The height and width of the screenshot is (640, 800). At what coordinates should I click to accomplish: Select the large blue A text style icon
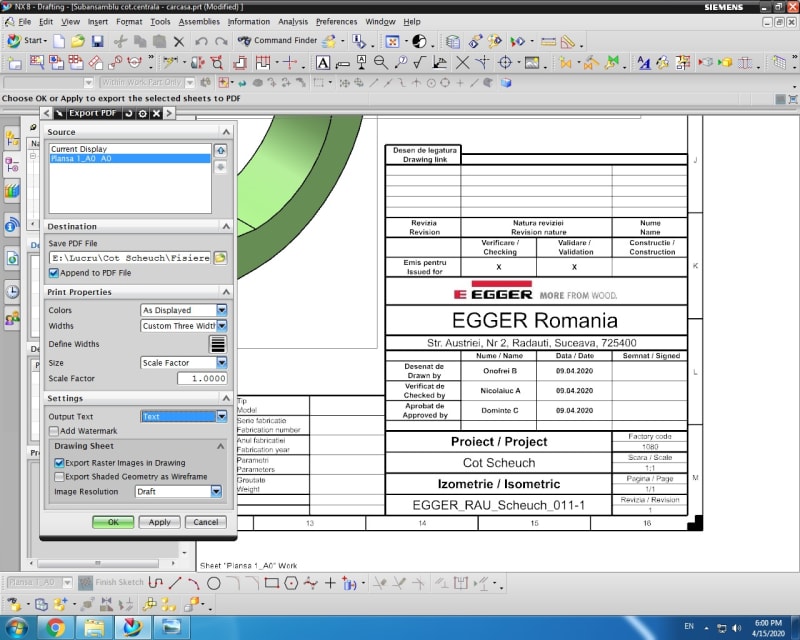pyautogui.click(x=644, y=62)
